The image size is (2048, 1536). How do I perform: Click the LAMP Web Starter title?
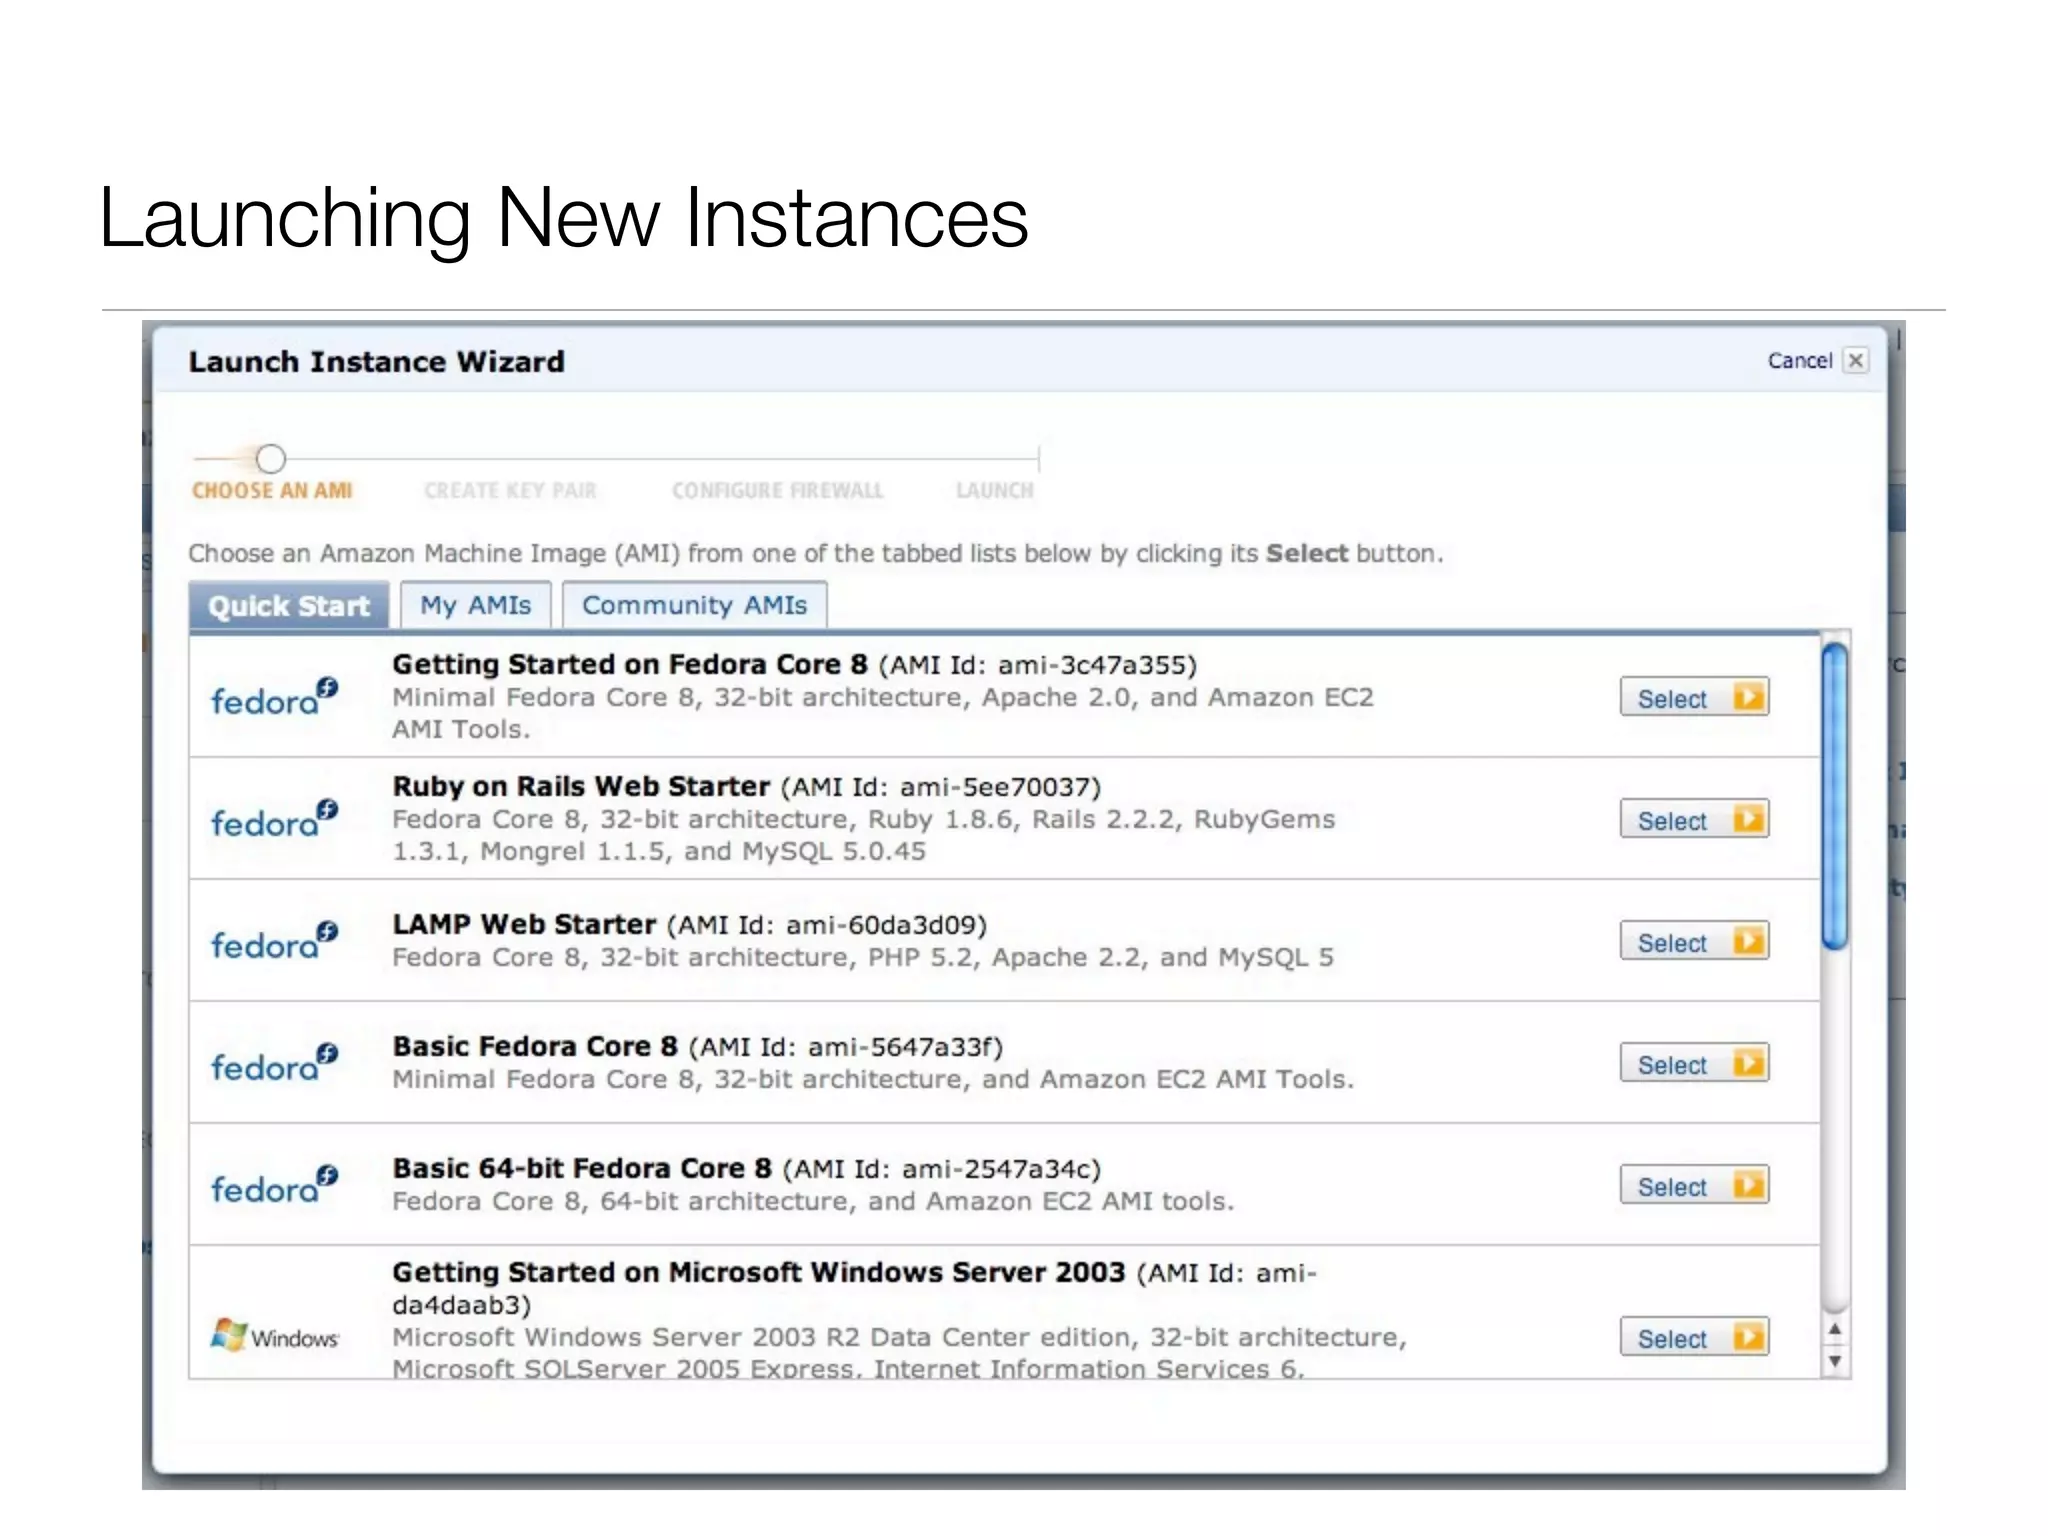click(x=524, y=925)
